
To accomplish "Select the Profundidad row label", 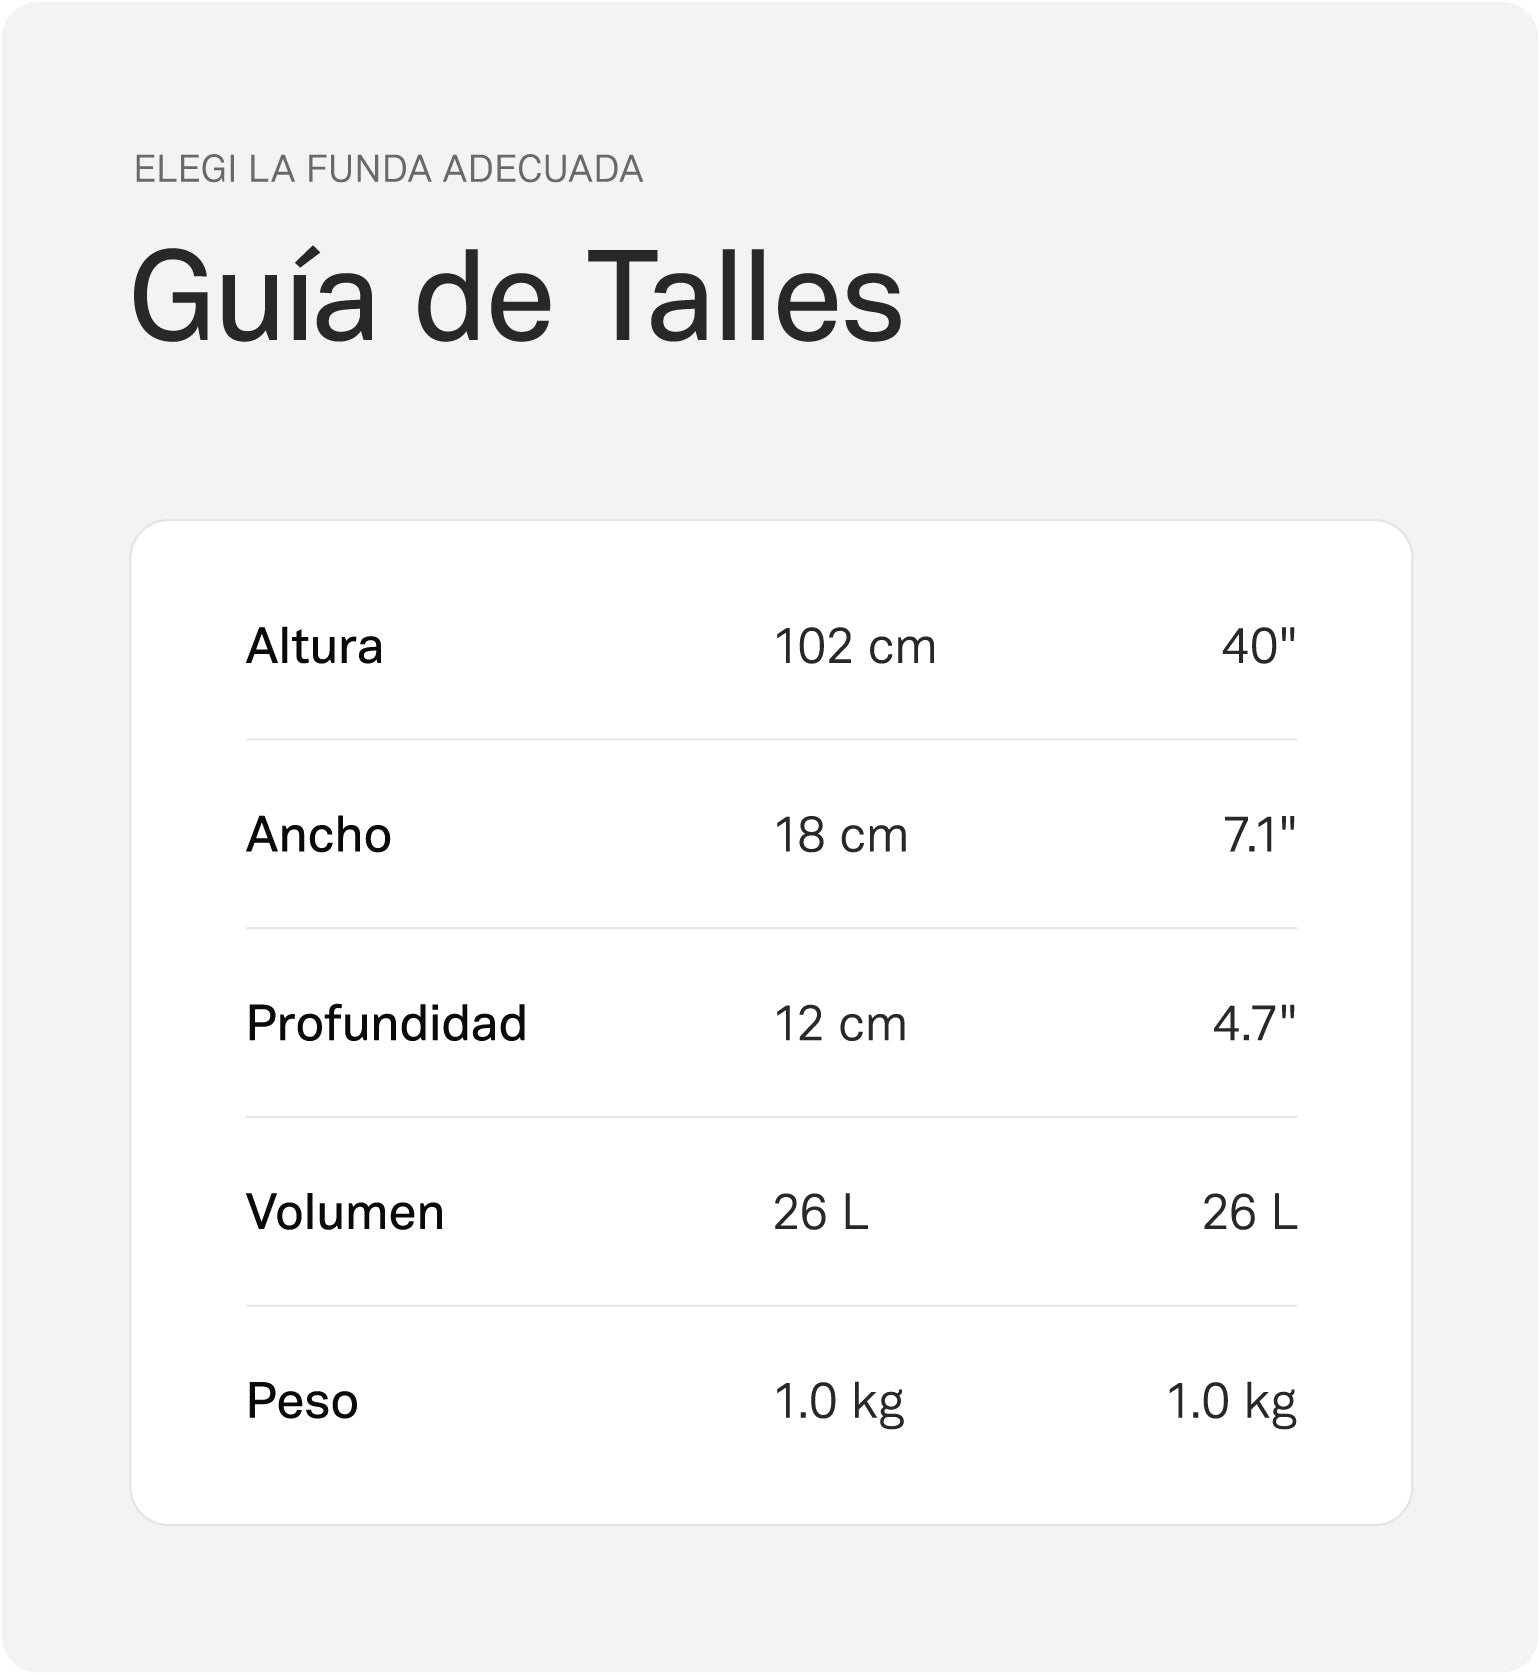I will tap(387, 1023).
